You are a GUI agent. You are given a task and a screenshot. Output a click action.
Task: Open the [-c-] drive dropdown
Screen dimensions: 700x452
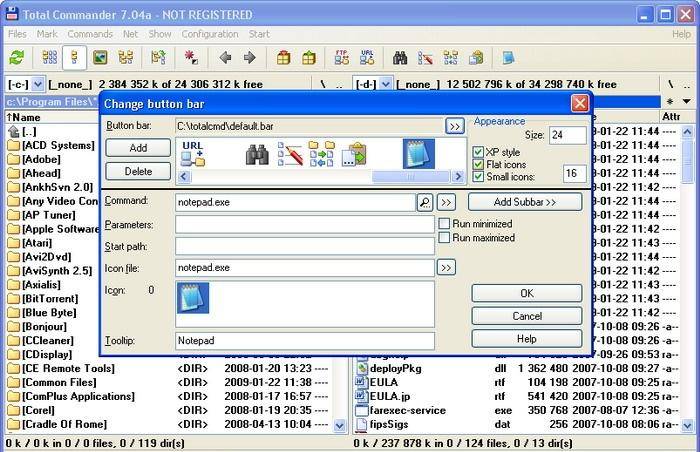(38, 84)
